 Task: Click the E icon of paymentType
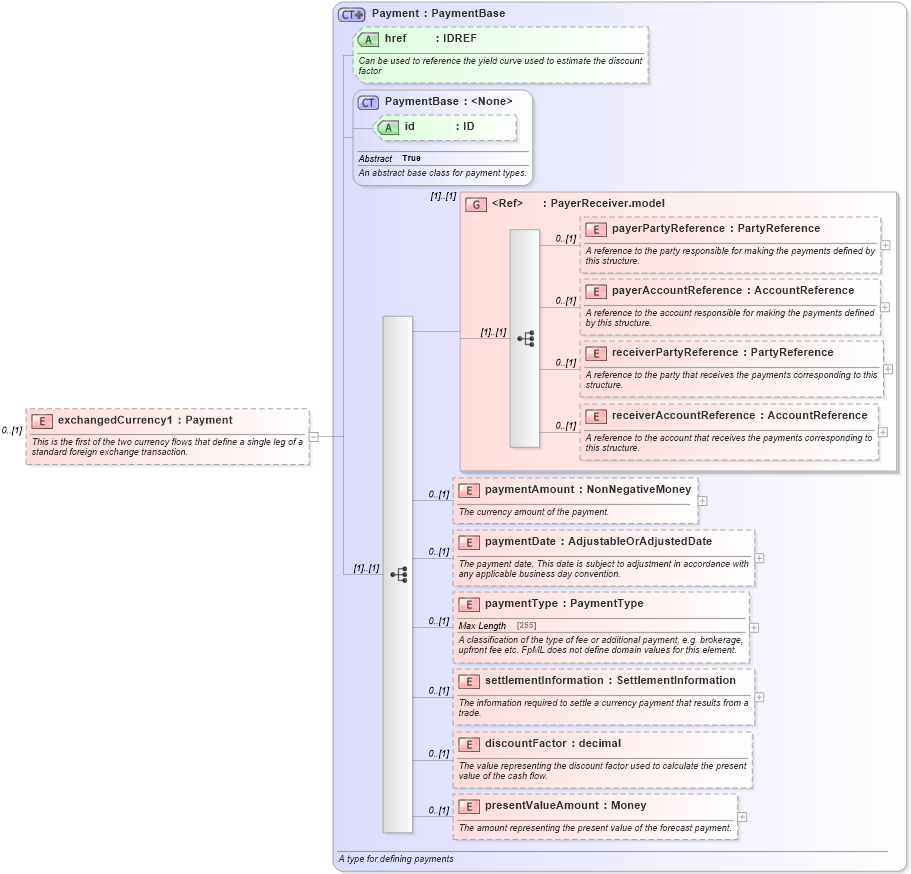pyautogui.click(x=469, y=605)
